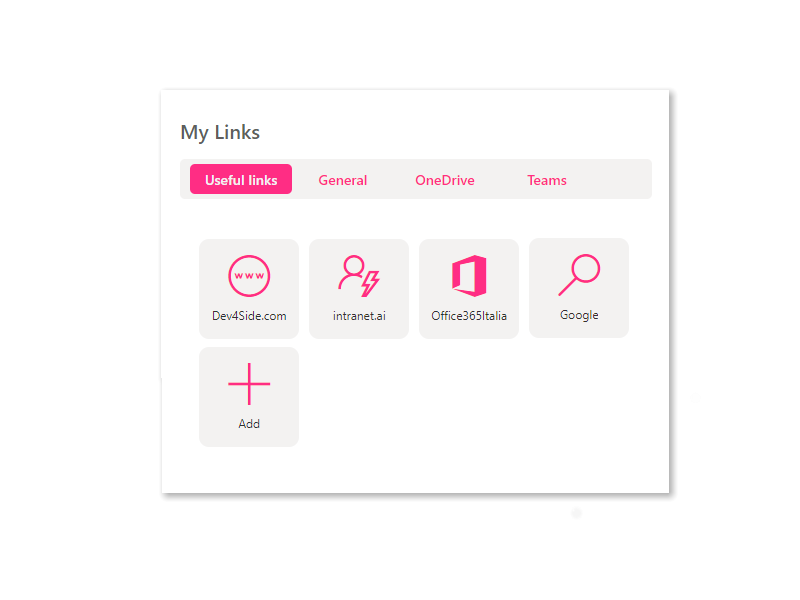Click the Add text label
Screen dimensions: 800x600
[249, 423]
